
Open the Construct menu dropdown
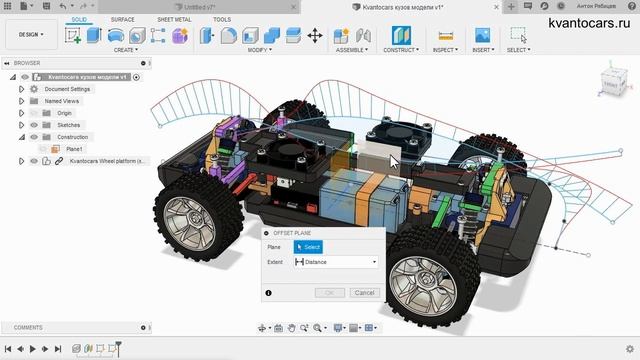(401, 50)
